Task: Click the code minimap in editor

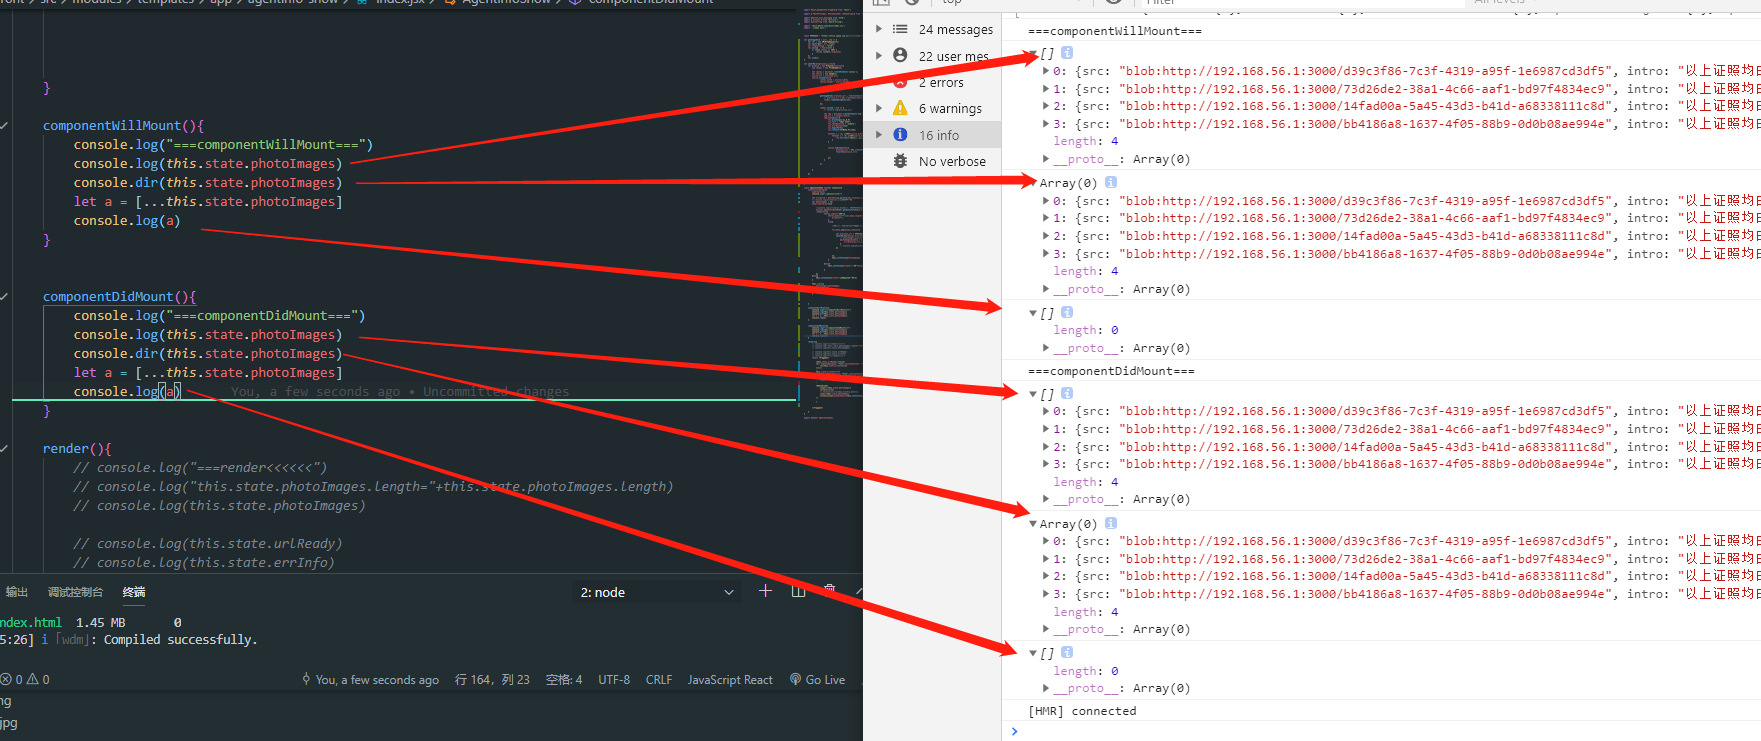Action: click(x=830, y=200)
